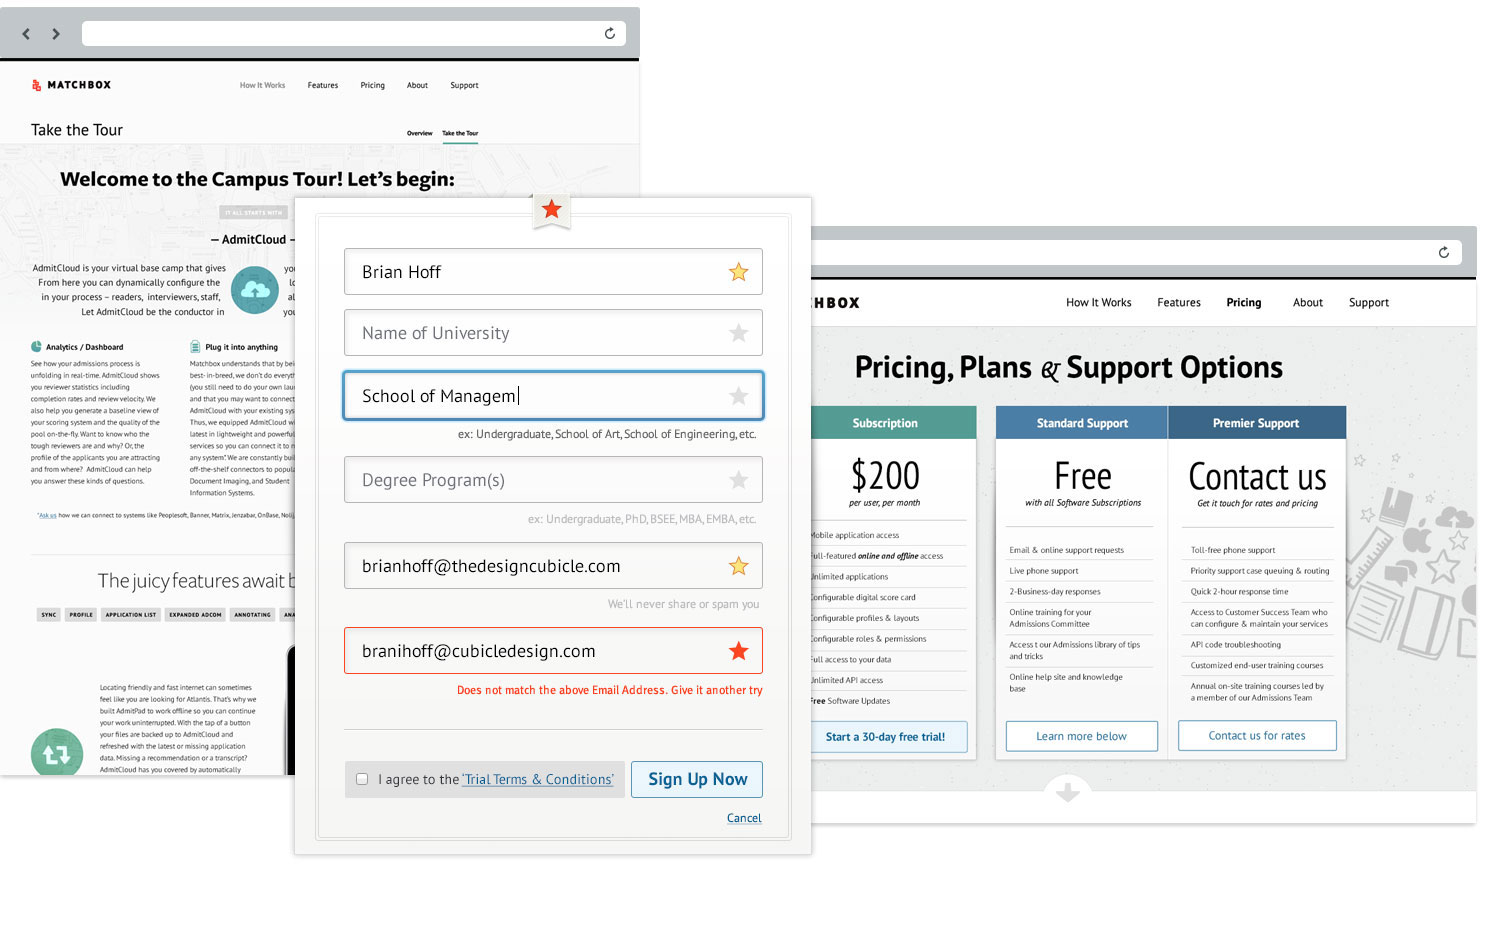Open the Trial Terms & Conditions link
Image resolution: width=1508 pixels, height=933 pixels.
point(538,780)
